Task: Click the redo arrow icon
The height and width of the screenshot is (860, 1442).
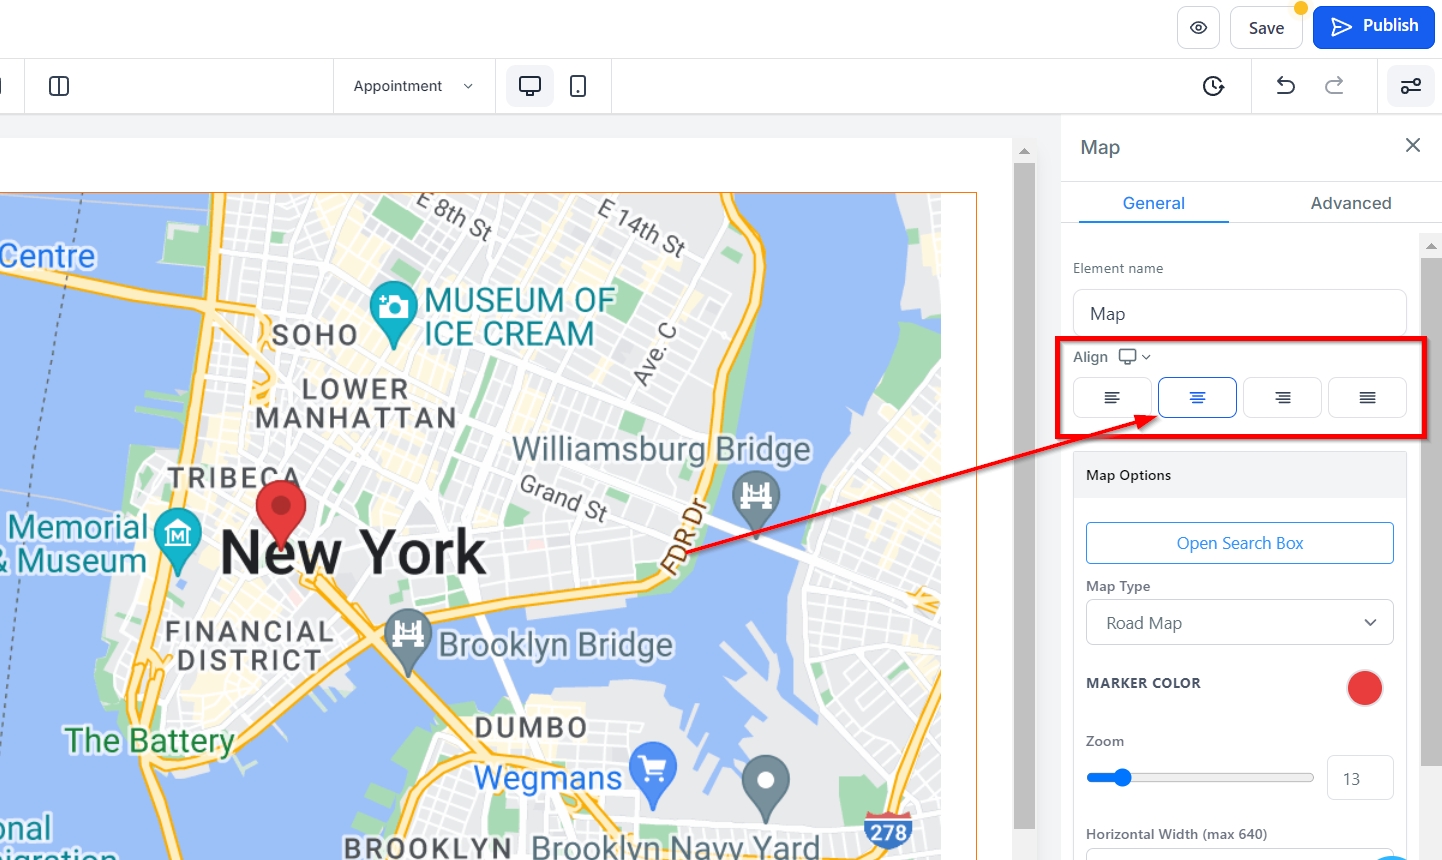Action: coord(1334,86)
